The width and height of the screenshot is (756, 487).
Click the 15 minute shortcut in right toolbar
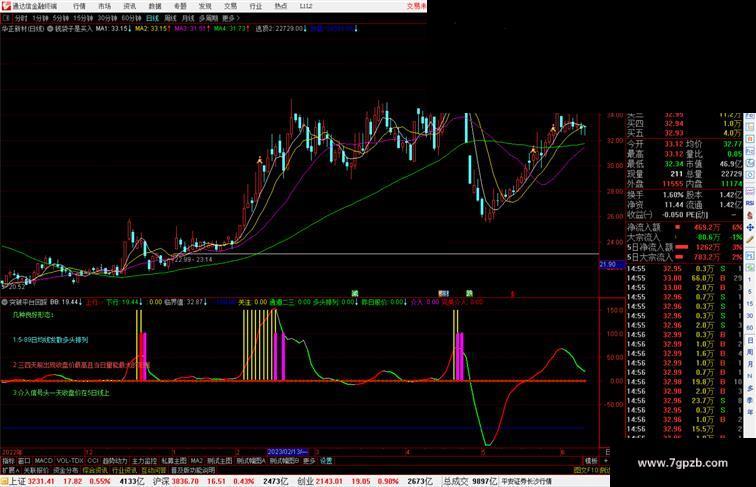(750, 304)
